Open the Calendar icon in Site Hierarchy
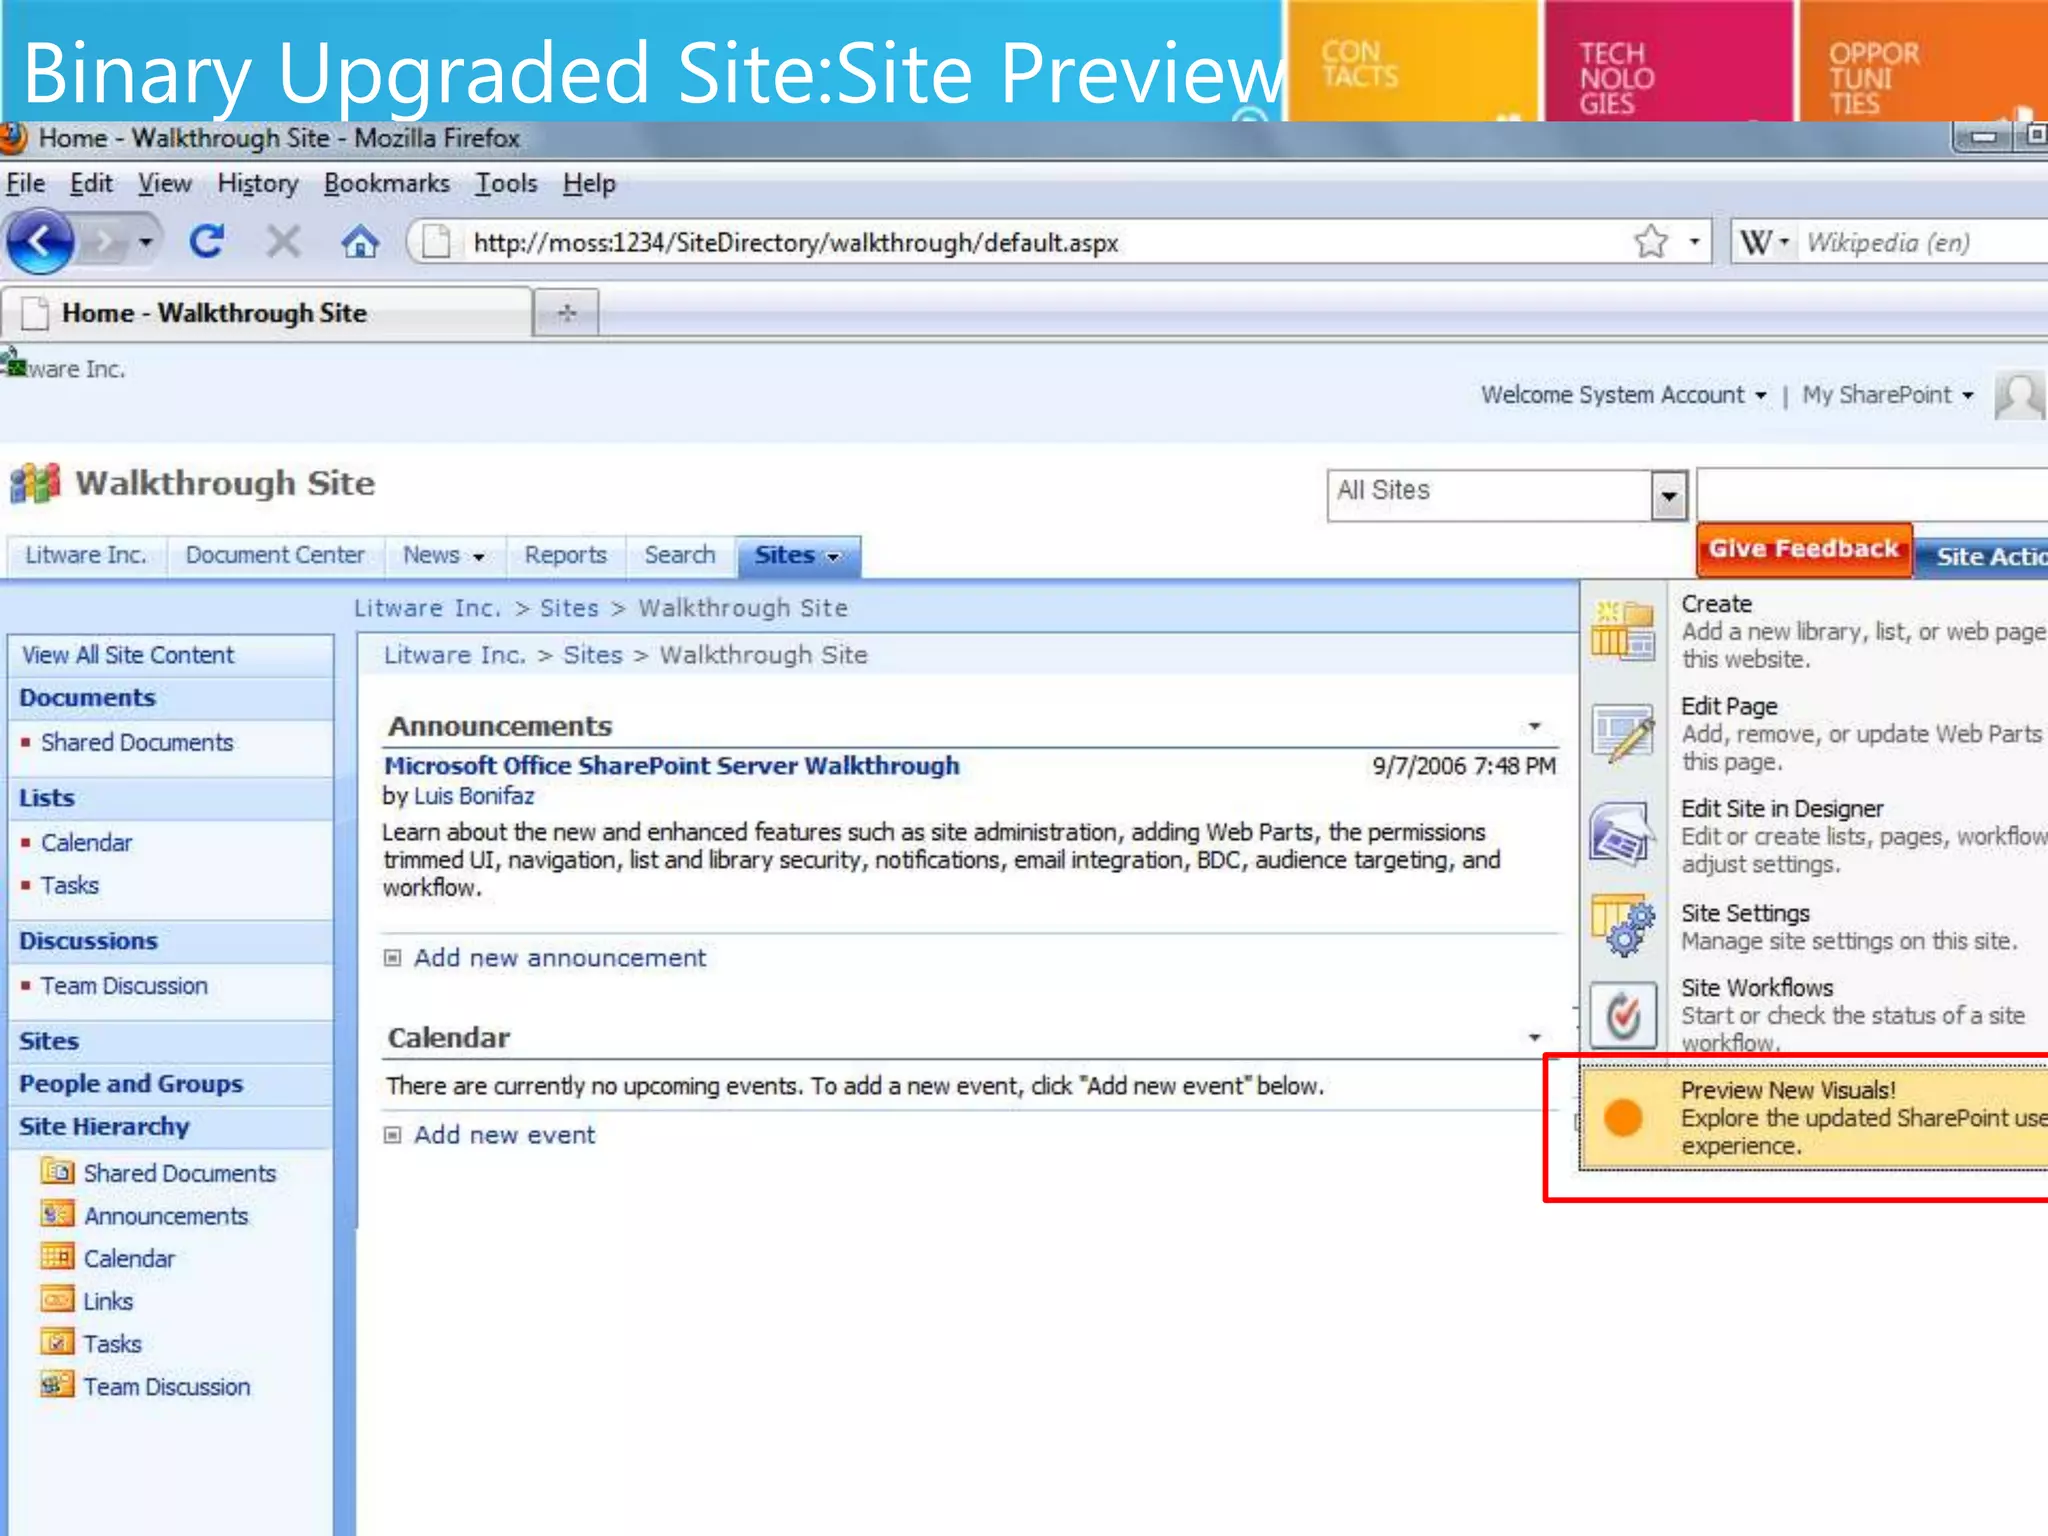The image size is (2048, 1536). point(58,1257)
